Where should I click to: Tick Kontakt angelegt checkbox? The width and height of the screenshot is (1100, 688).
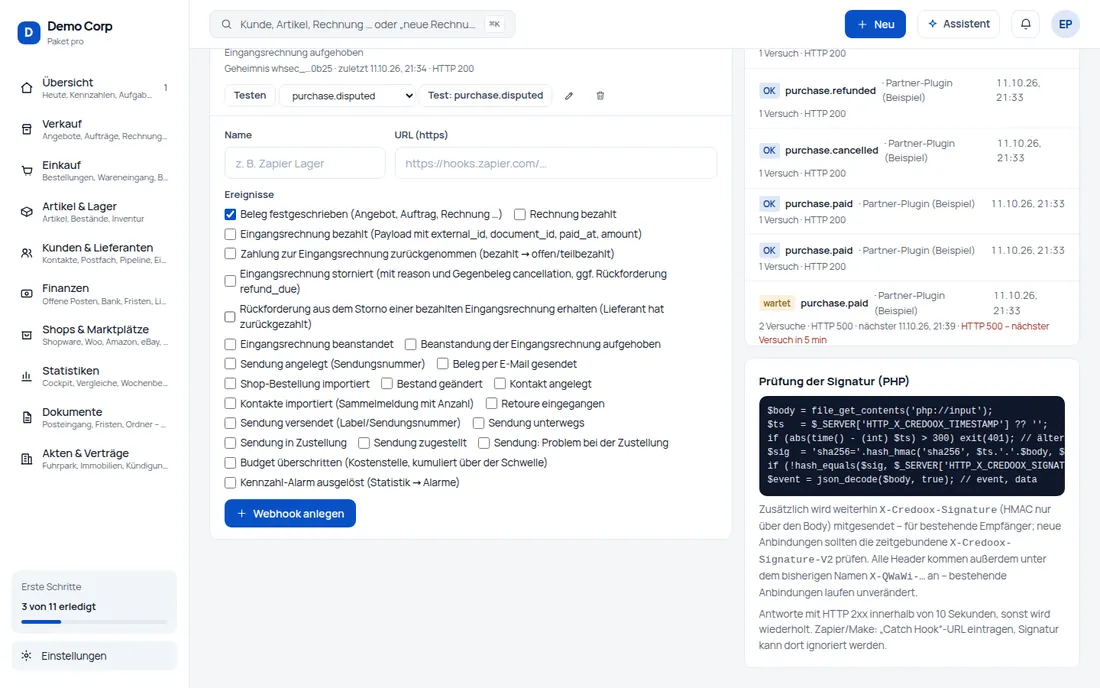point(499,384)
